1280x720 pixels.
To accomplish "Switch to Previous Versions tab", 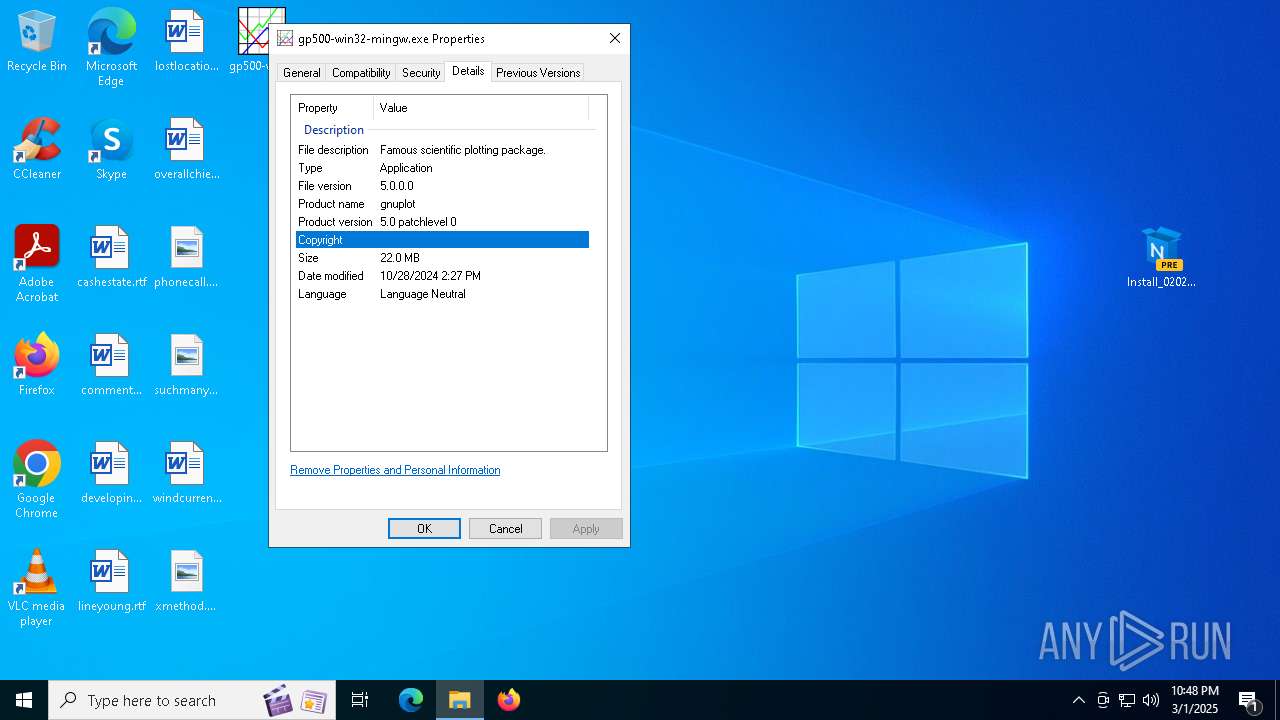I will coord(538,73).
